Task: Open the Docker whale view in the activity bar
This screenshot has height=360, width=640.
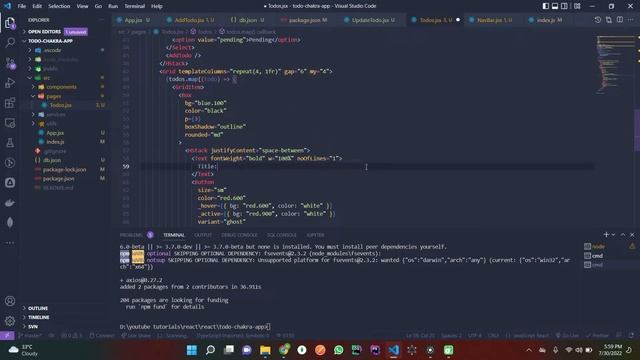Action: point(10,203)
